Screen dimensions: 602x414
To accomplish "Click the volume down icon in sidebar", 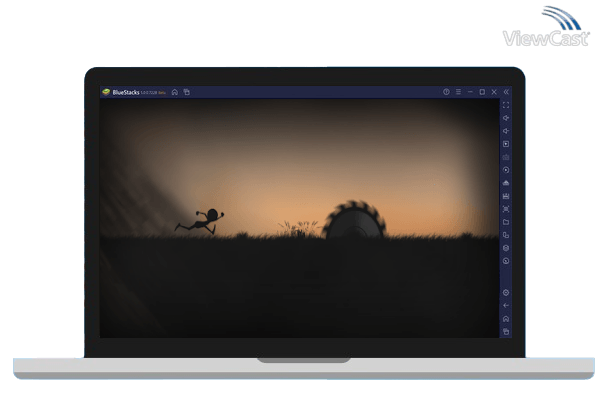I will (506, 131).
